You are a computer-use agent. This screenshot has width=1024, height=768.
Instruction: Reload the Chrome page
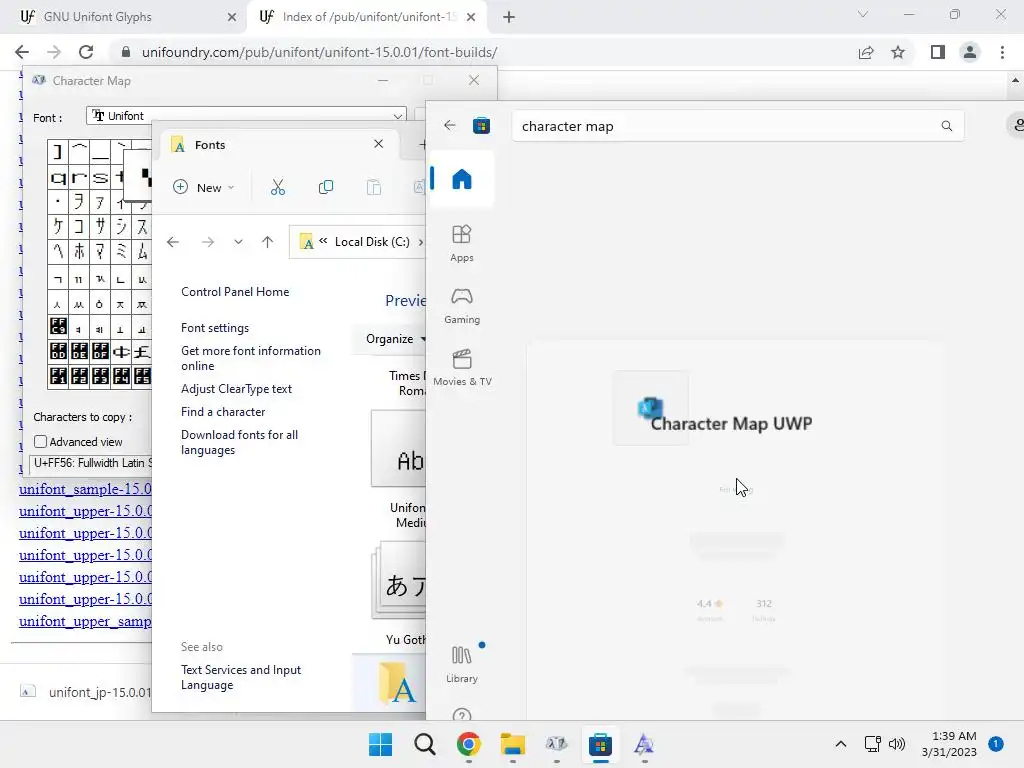(86, 52)
